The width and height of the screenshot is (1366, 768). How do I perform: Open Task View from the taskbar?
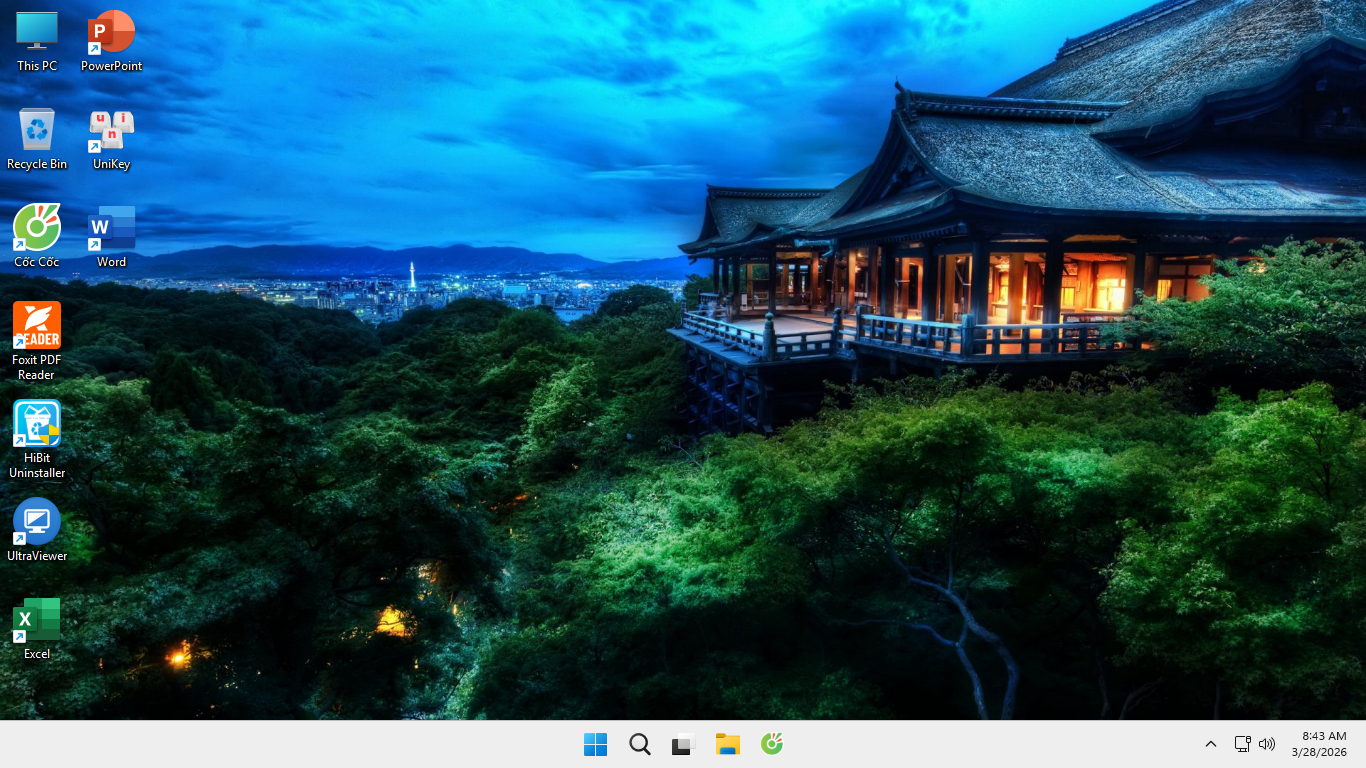point(683,744)
